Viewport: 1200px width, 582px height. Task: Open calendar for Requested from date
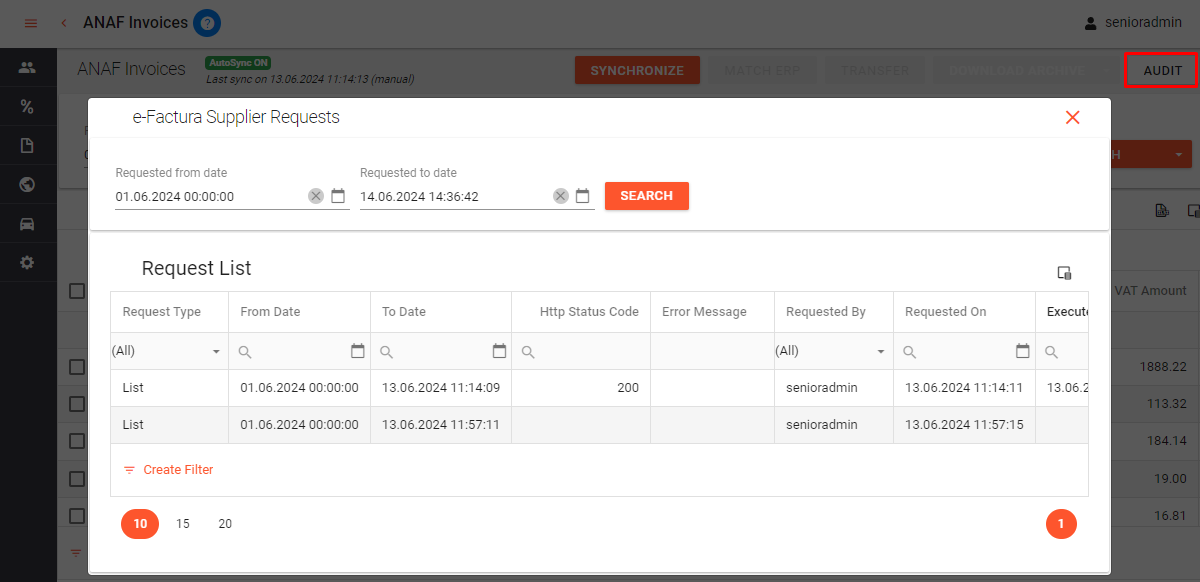pos(338,196)
